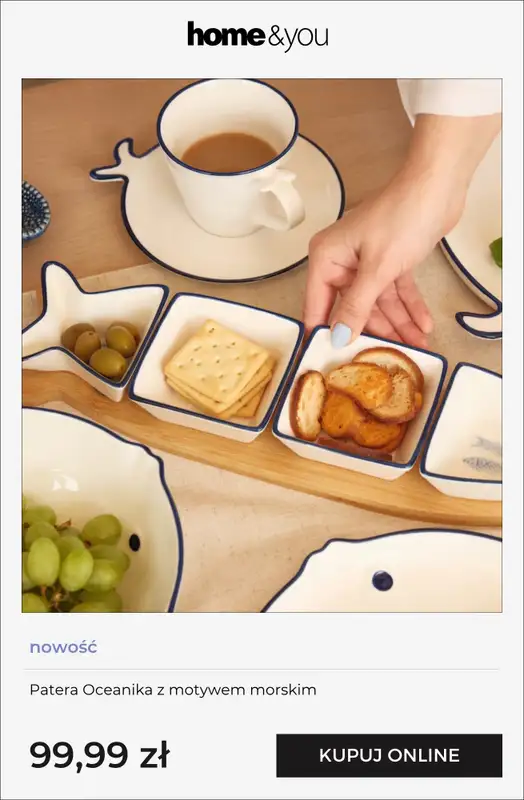Click the blue patterned dish at the photo edge

tap(35, 212)
